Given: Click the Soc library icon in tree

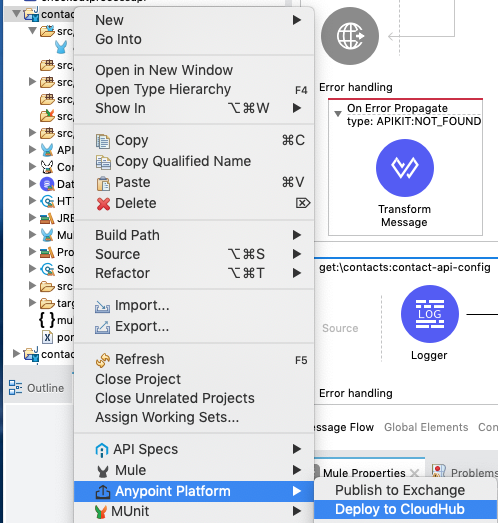Looking at the screenshot, I should tap(47, 269).
